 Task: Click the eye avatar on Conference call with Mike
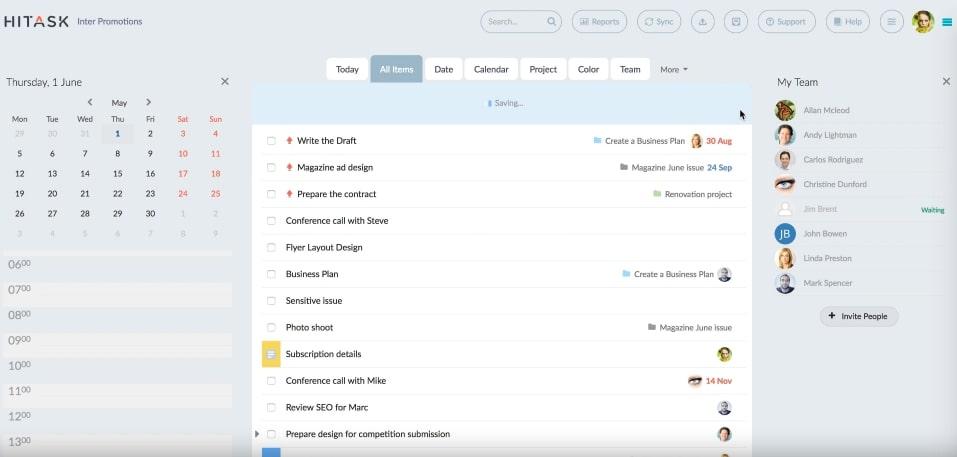(695, 381)
